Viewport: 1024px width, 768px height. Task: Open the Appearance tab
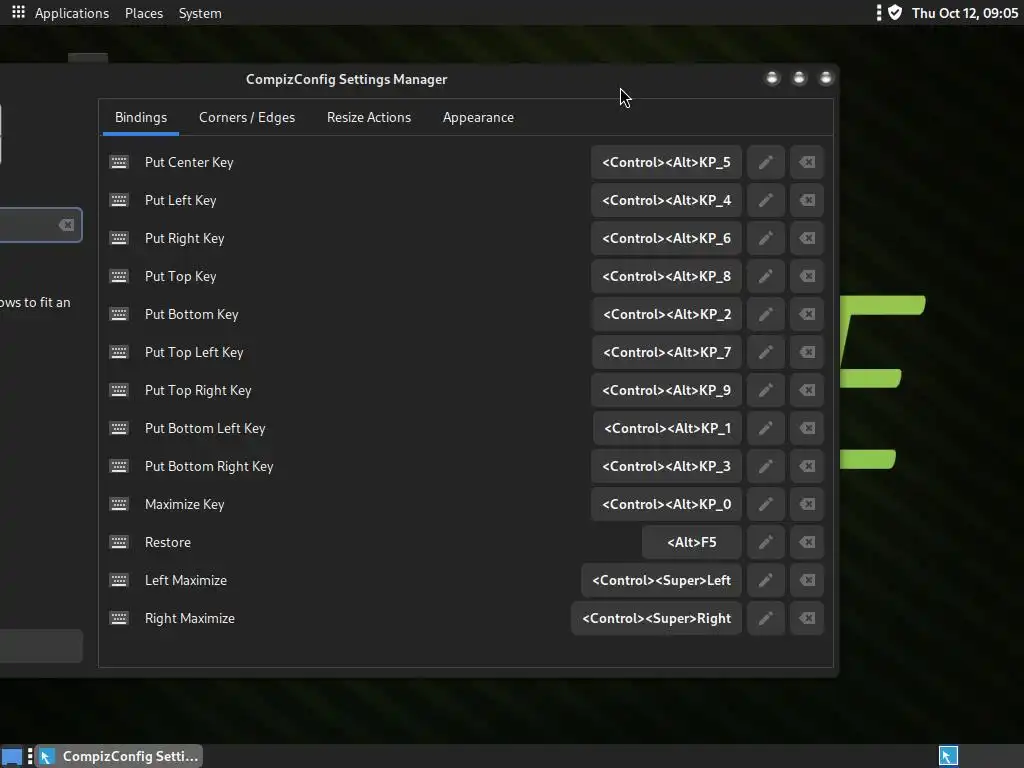coord(478,118)
